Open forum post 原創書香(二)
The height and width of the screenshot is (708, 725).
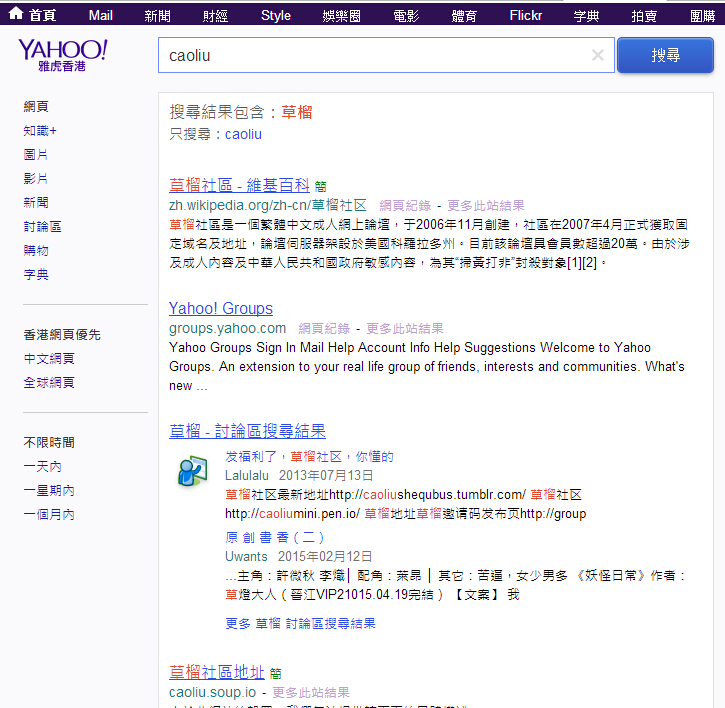pos(275,537)
